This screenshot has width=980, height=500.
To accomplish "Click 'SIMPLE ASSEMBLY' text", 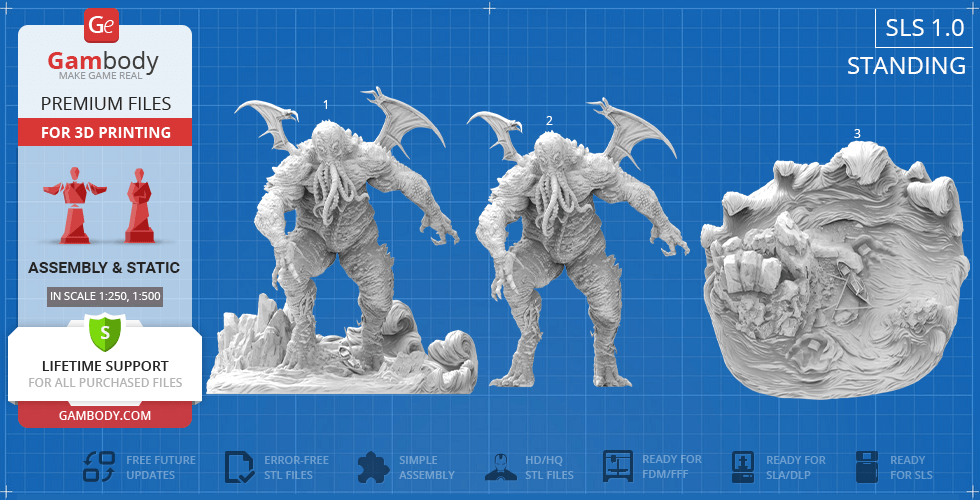I will [427, 467].
